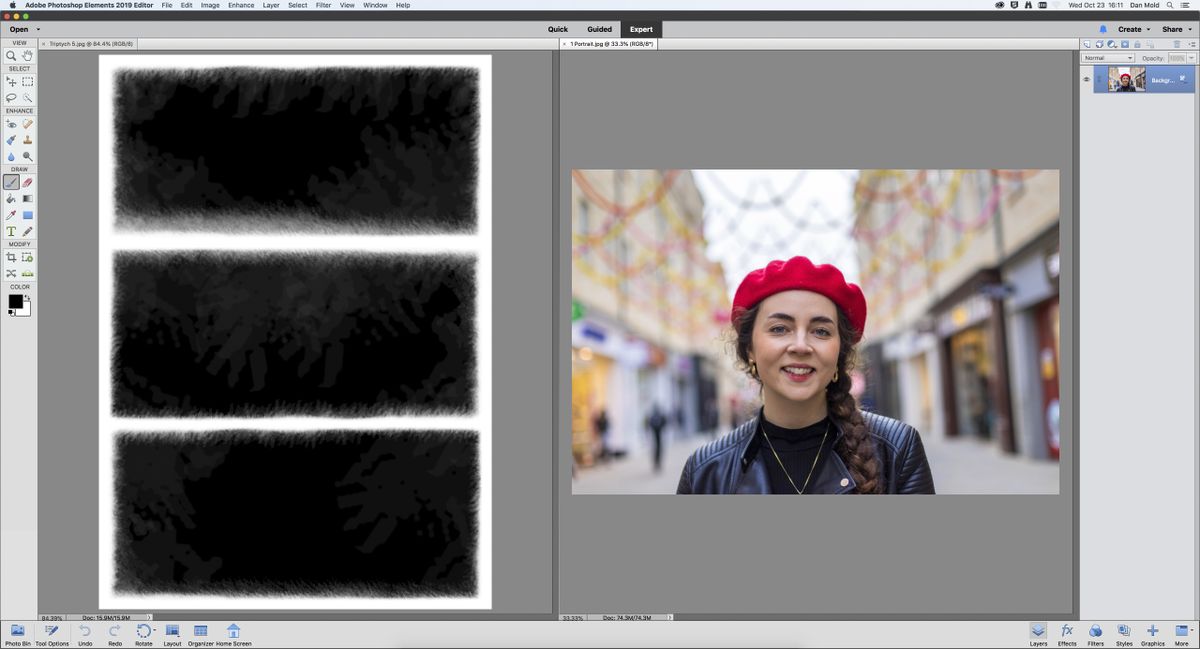Screen dimensions: 1200x649
Task: Switch to the Quick editing tab
Action: coord(557,29)
